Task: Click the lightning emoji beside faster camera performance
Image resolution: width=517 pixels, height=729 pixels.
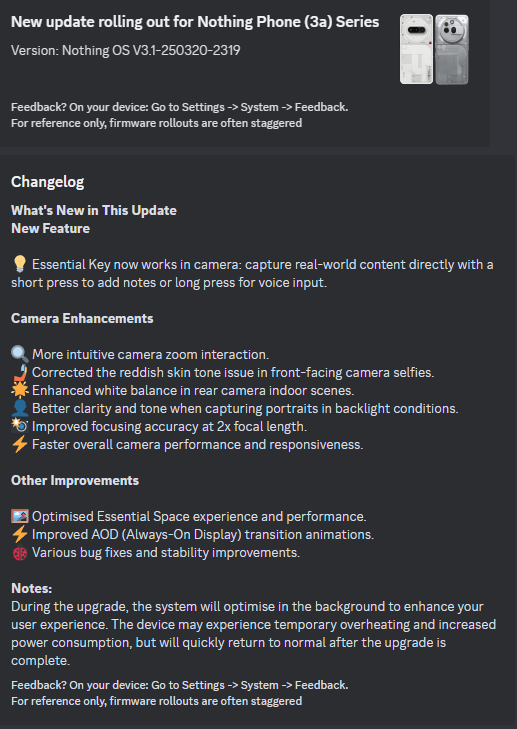Action: coord(20,444)
